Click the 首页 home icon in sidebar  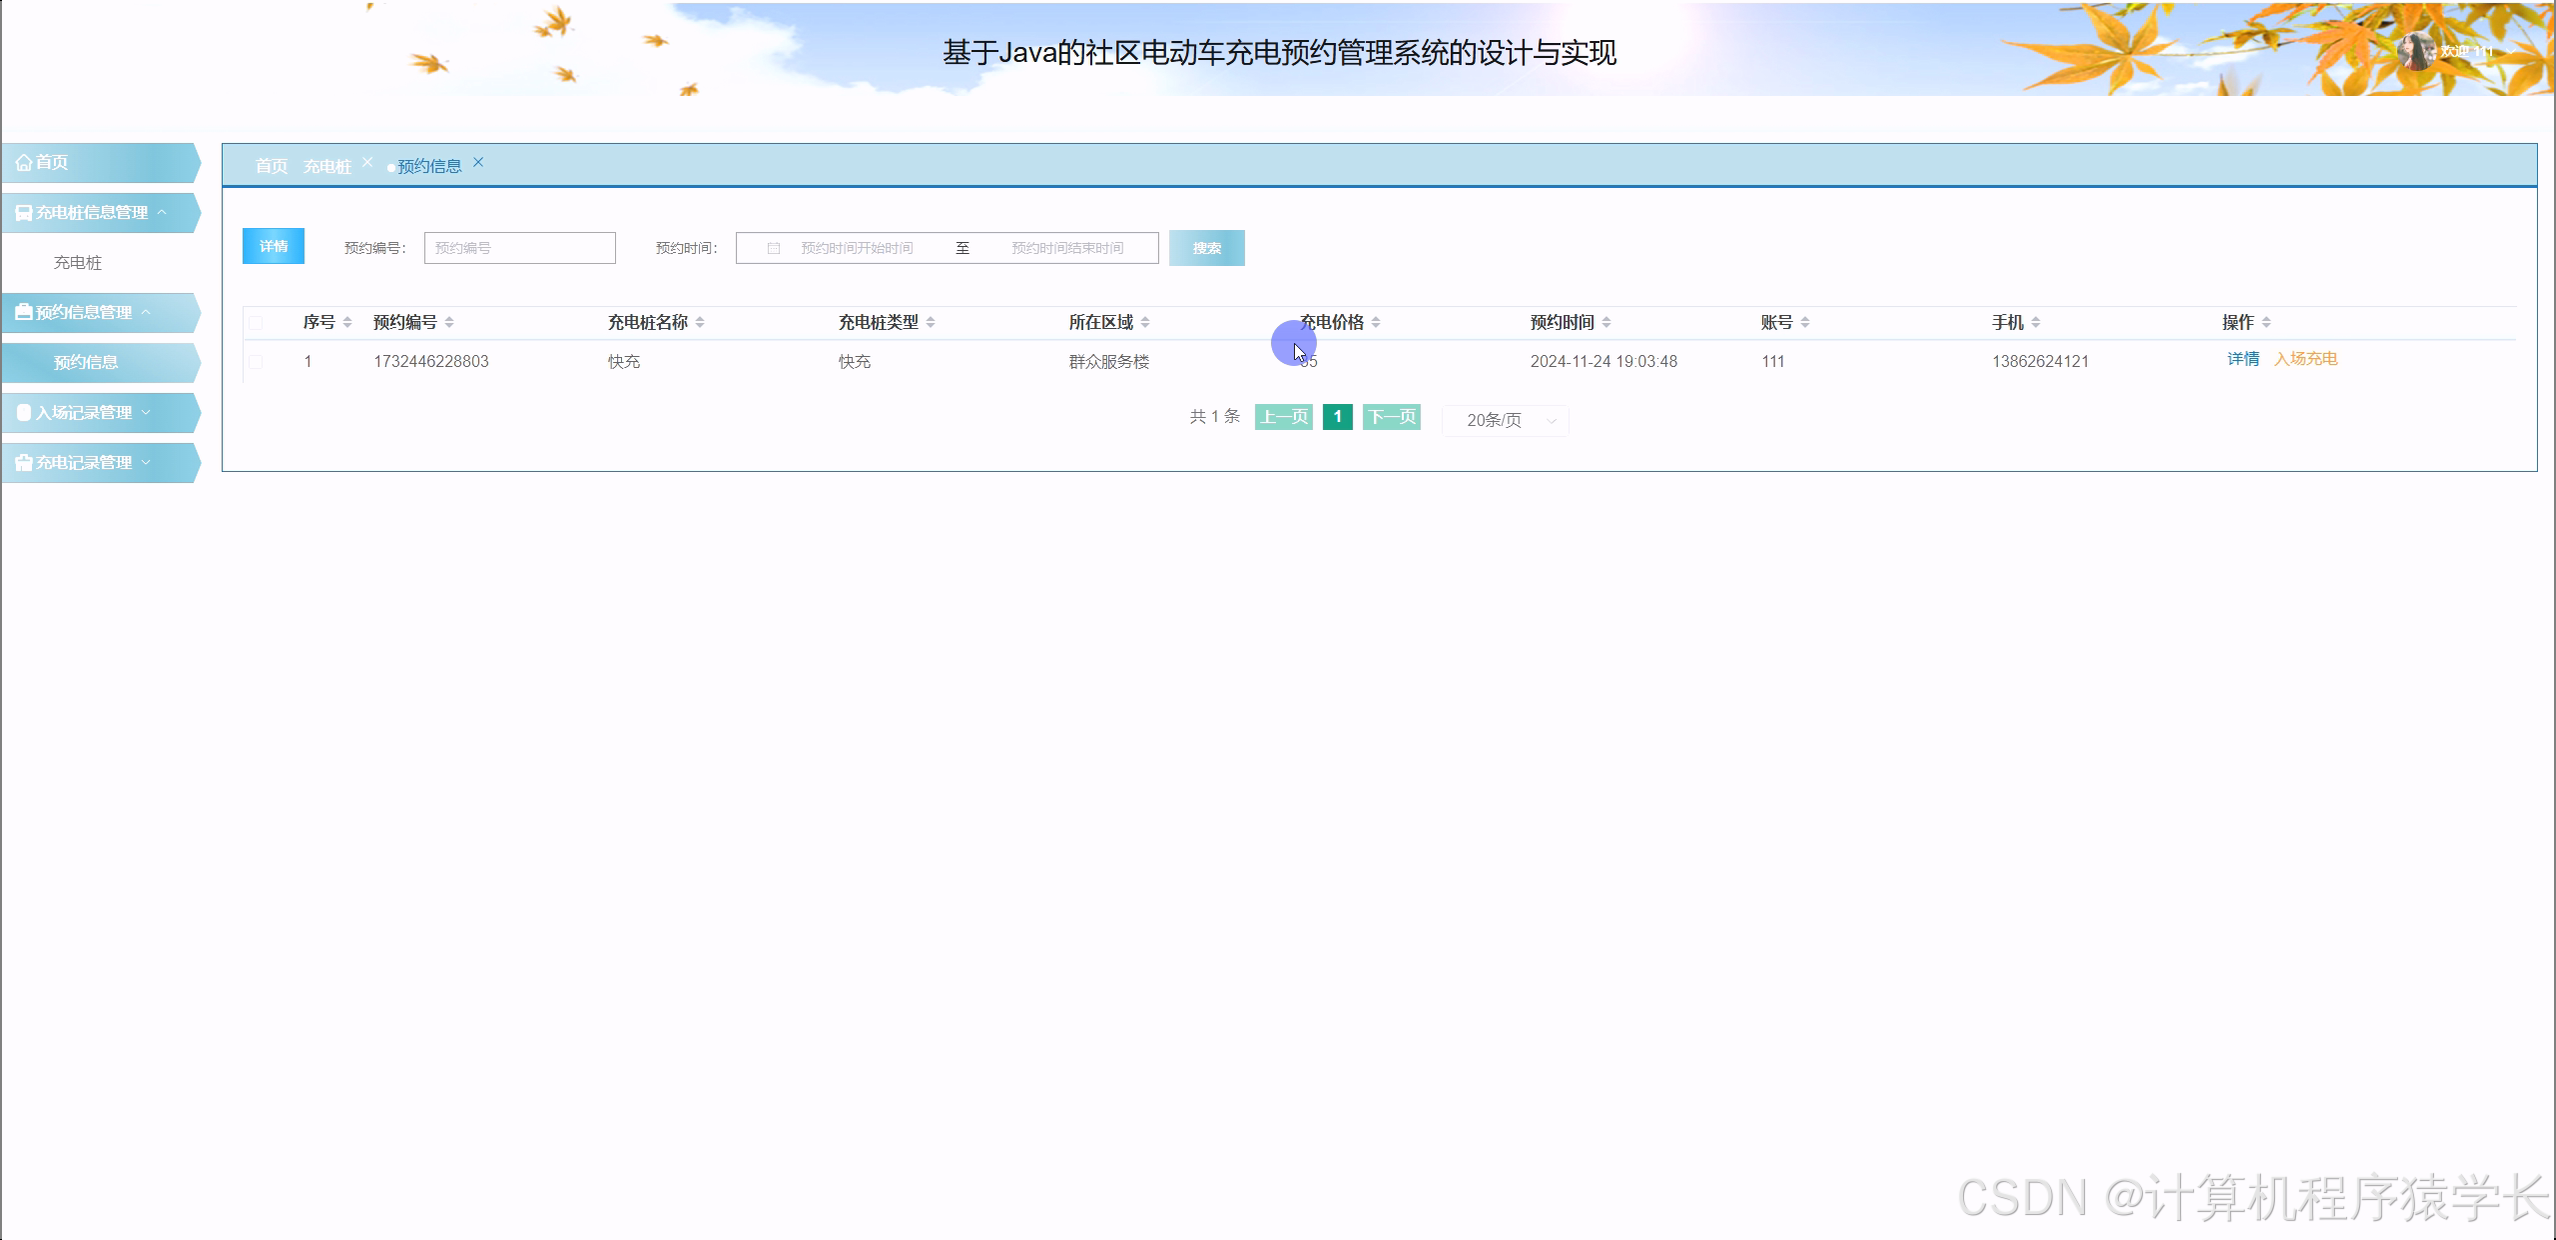(x=25, y=162)
